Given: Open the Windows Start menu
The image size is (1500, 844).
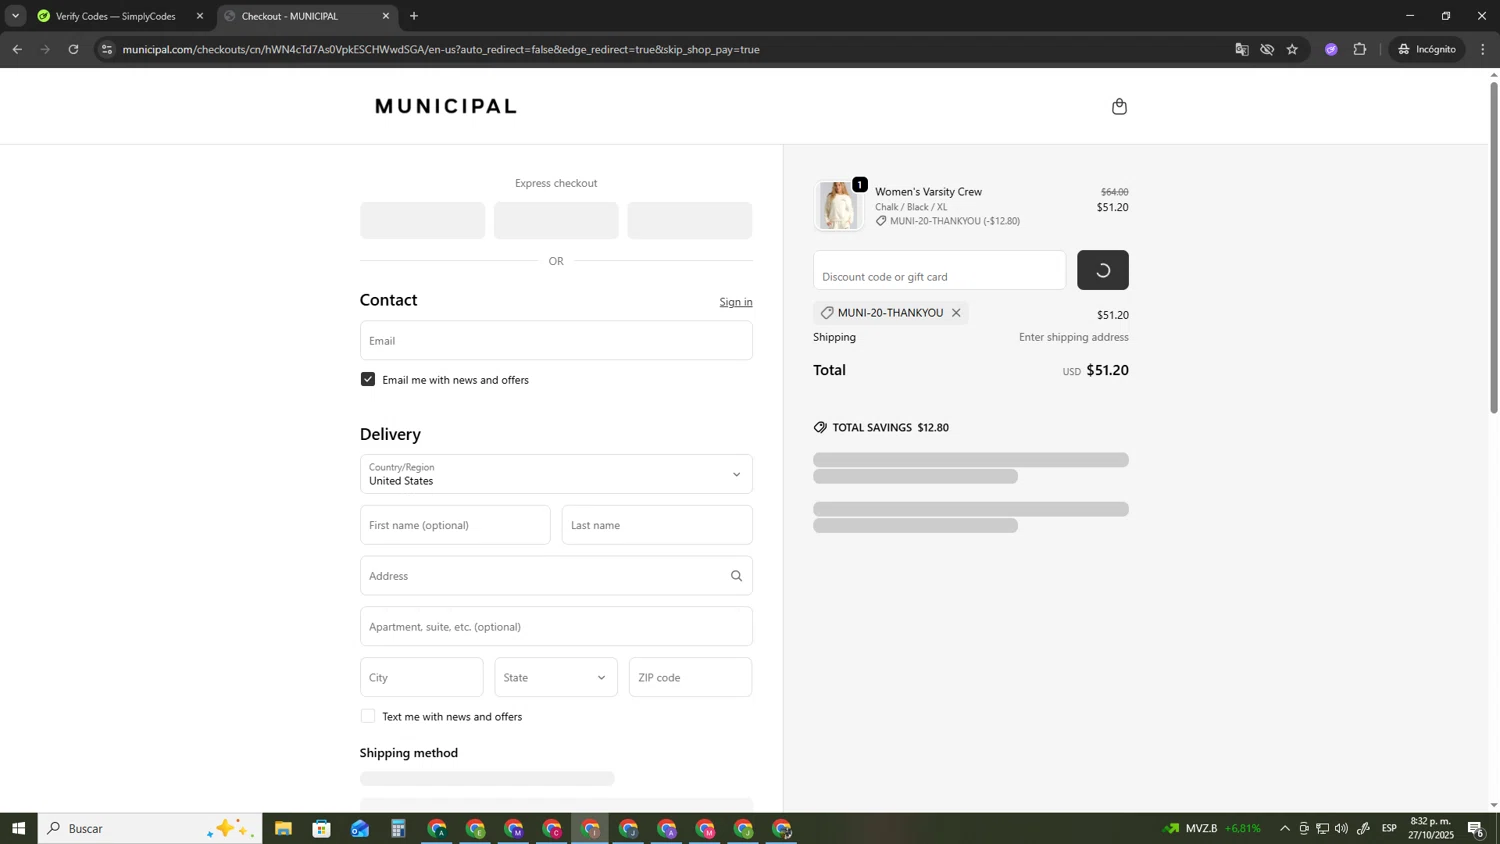Looking at the screenshot, I should click(18, 828).
